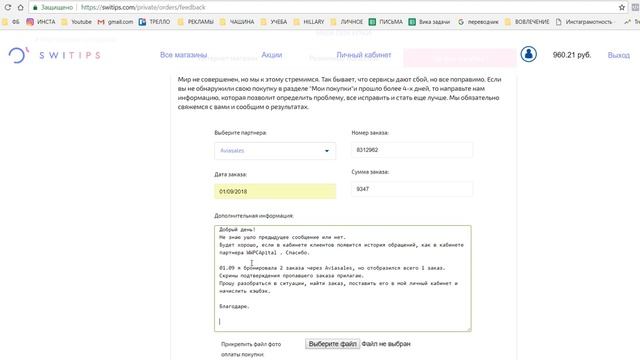
Task: Open the ТРЕЛЛО bookmark
Action: click(x=154, y=22)
